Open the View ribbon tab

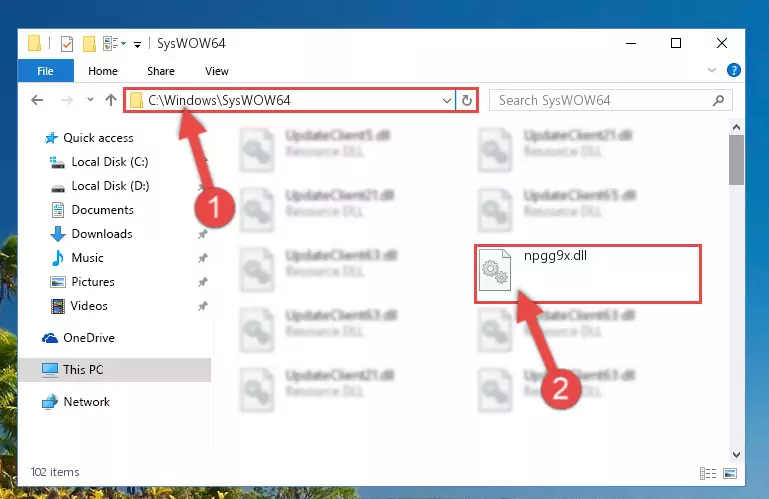coord(217,71)
